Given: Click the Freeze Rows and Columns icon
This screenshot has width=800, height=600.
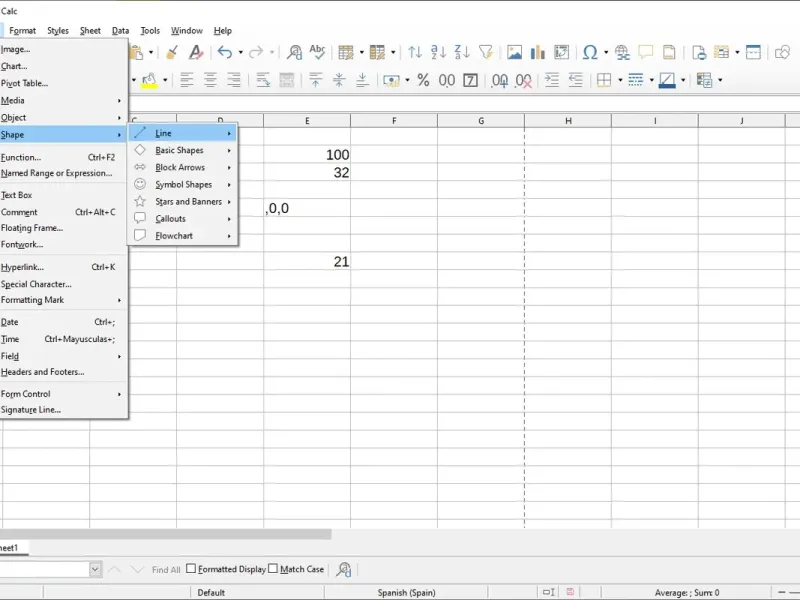Looking at the screenshot, I should click(x=753, y=52).
